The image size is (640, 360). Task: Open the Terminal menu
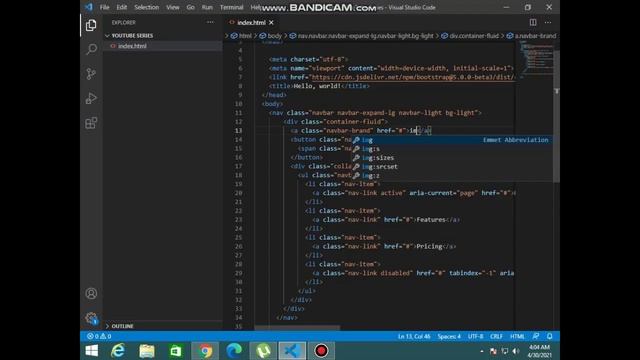coord(231,7)
